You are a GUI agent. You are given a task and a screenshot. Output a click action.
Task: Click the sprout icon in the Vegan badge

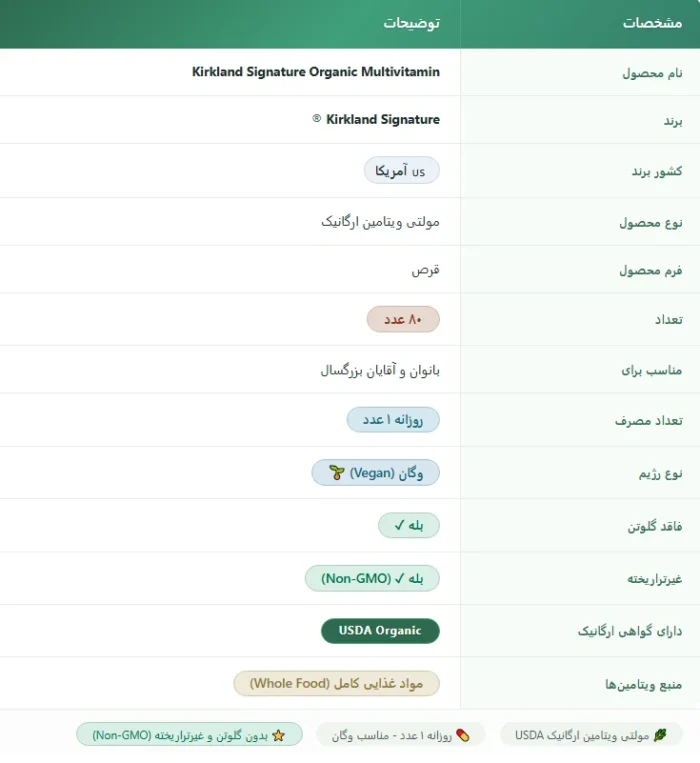pyautogui.click(x=337, y=472)
